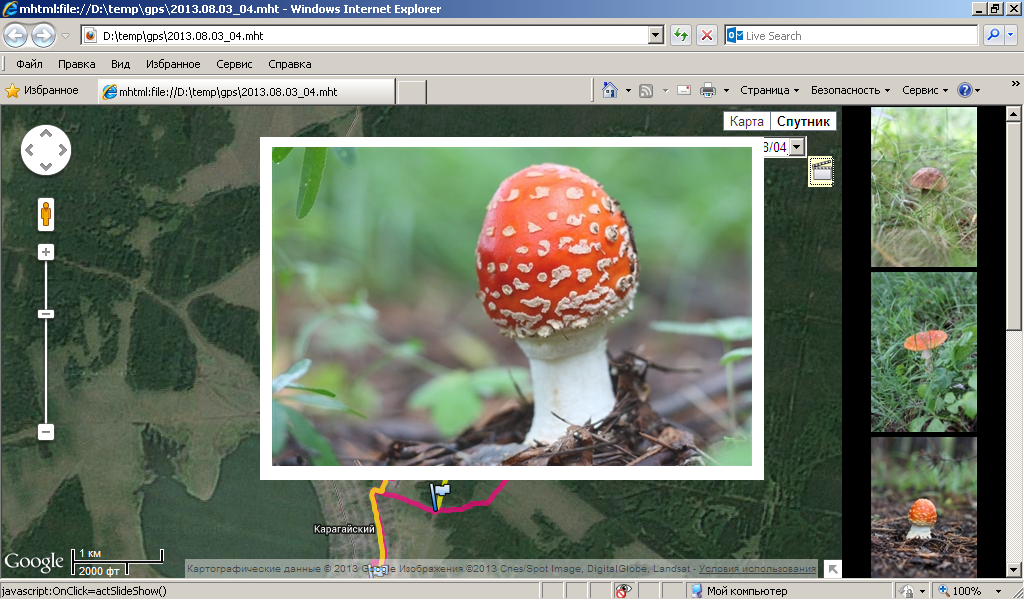Image resolution: width=1024 pixels, height=600 pixels.
Task: Click the green Refresh arrows button
Action: pyautogui.click(x=680, y=36)
